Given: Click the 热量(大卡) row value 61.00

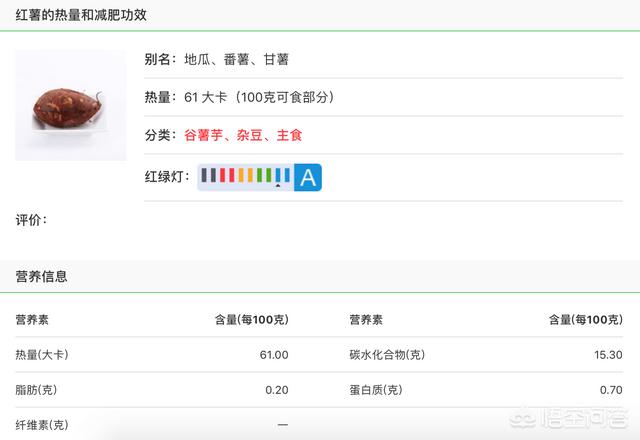Looking at the screenshot, I should (273, 355).
